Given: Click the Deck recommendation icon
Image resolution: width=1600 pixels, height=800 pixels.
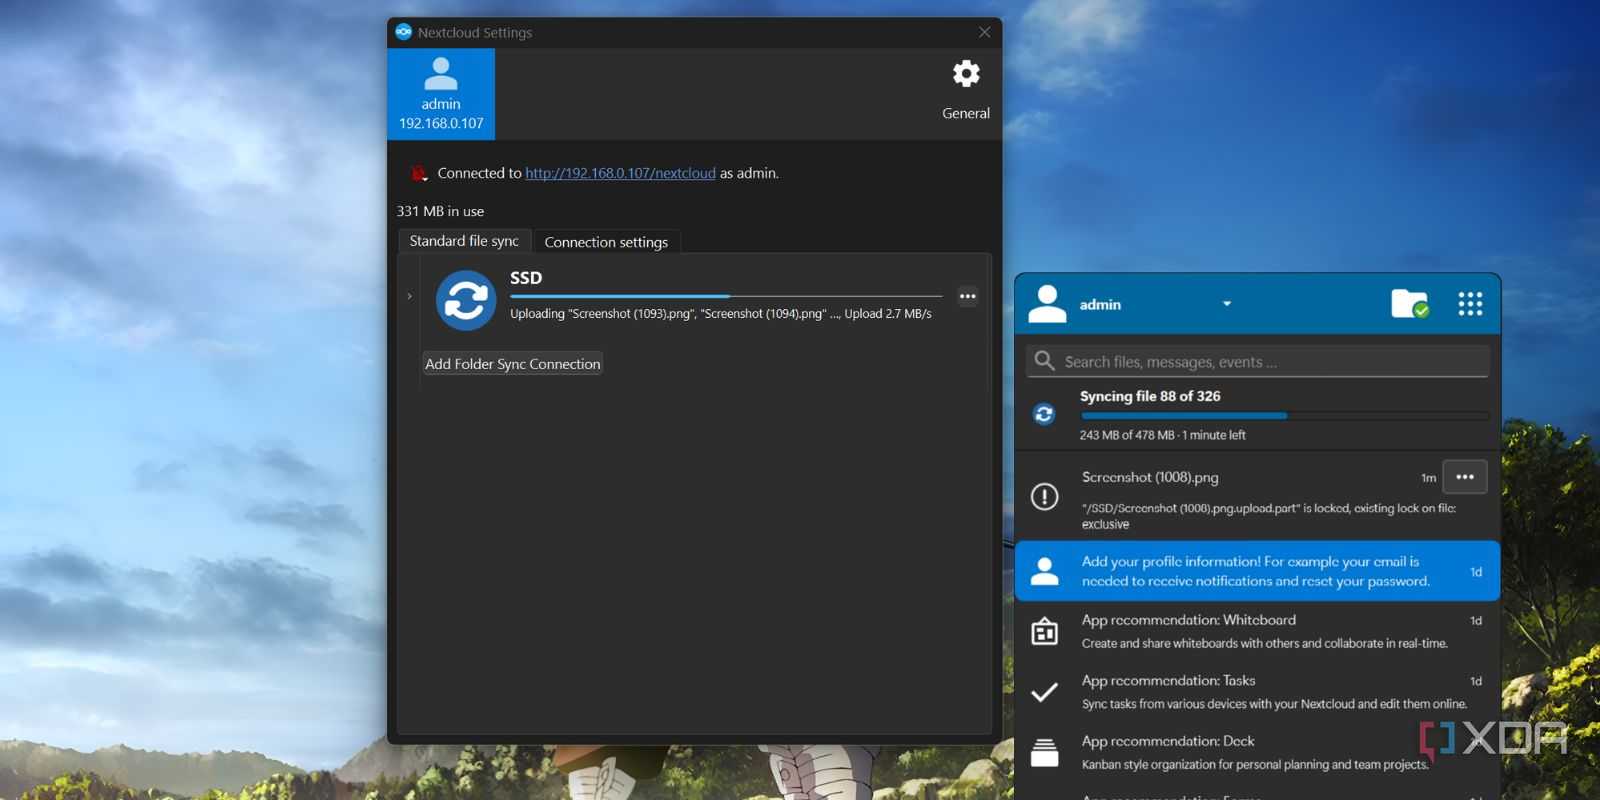Looking at the screenshot, I should [1044, 752].
